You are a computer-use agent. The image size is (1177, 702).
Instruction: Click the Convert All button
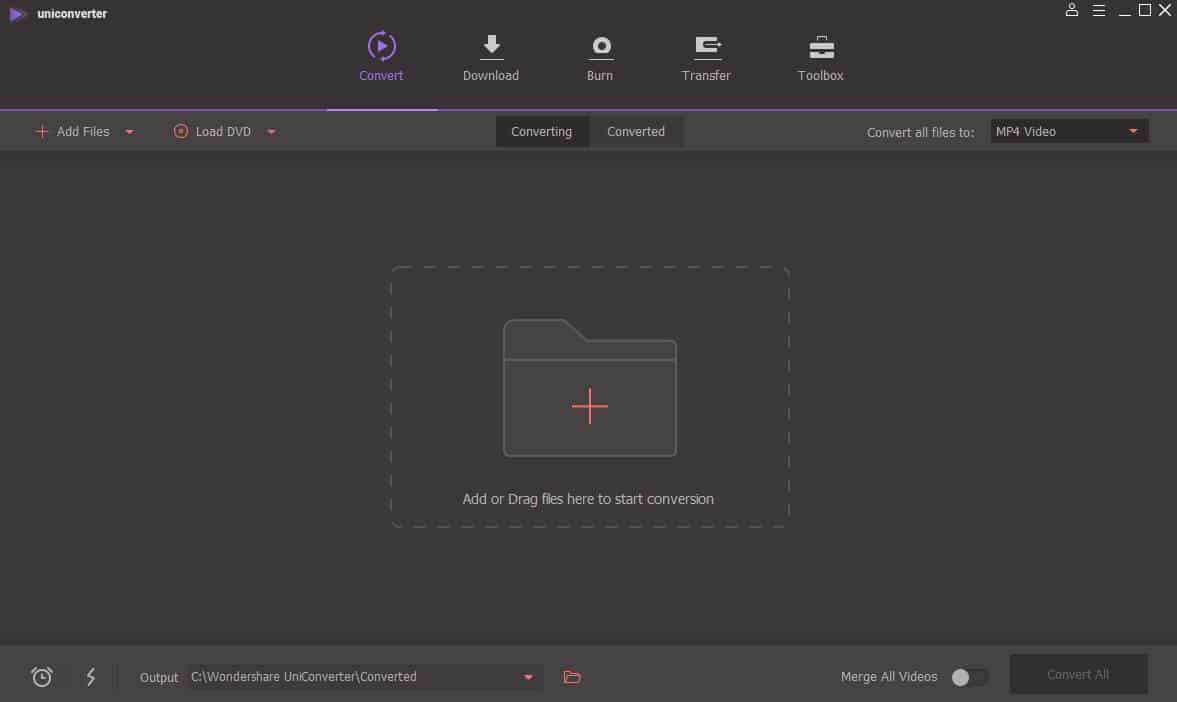click(1078, 674)
